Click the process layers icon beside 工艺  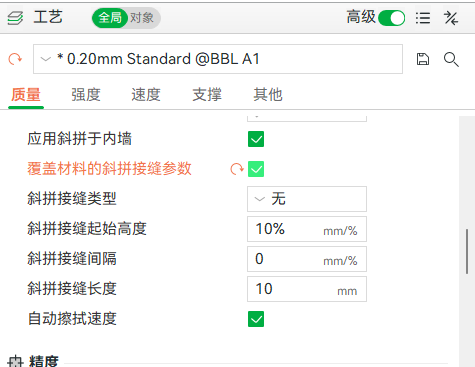(x=15, y=18)
